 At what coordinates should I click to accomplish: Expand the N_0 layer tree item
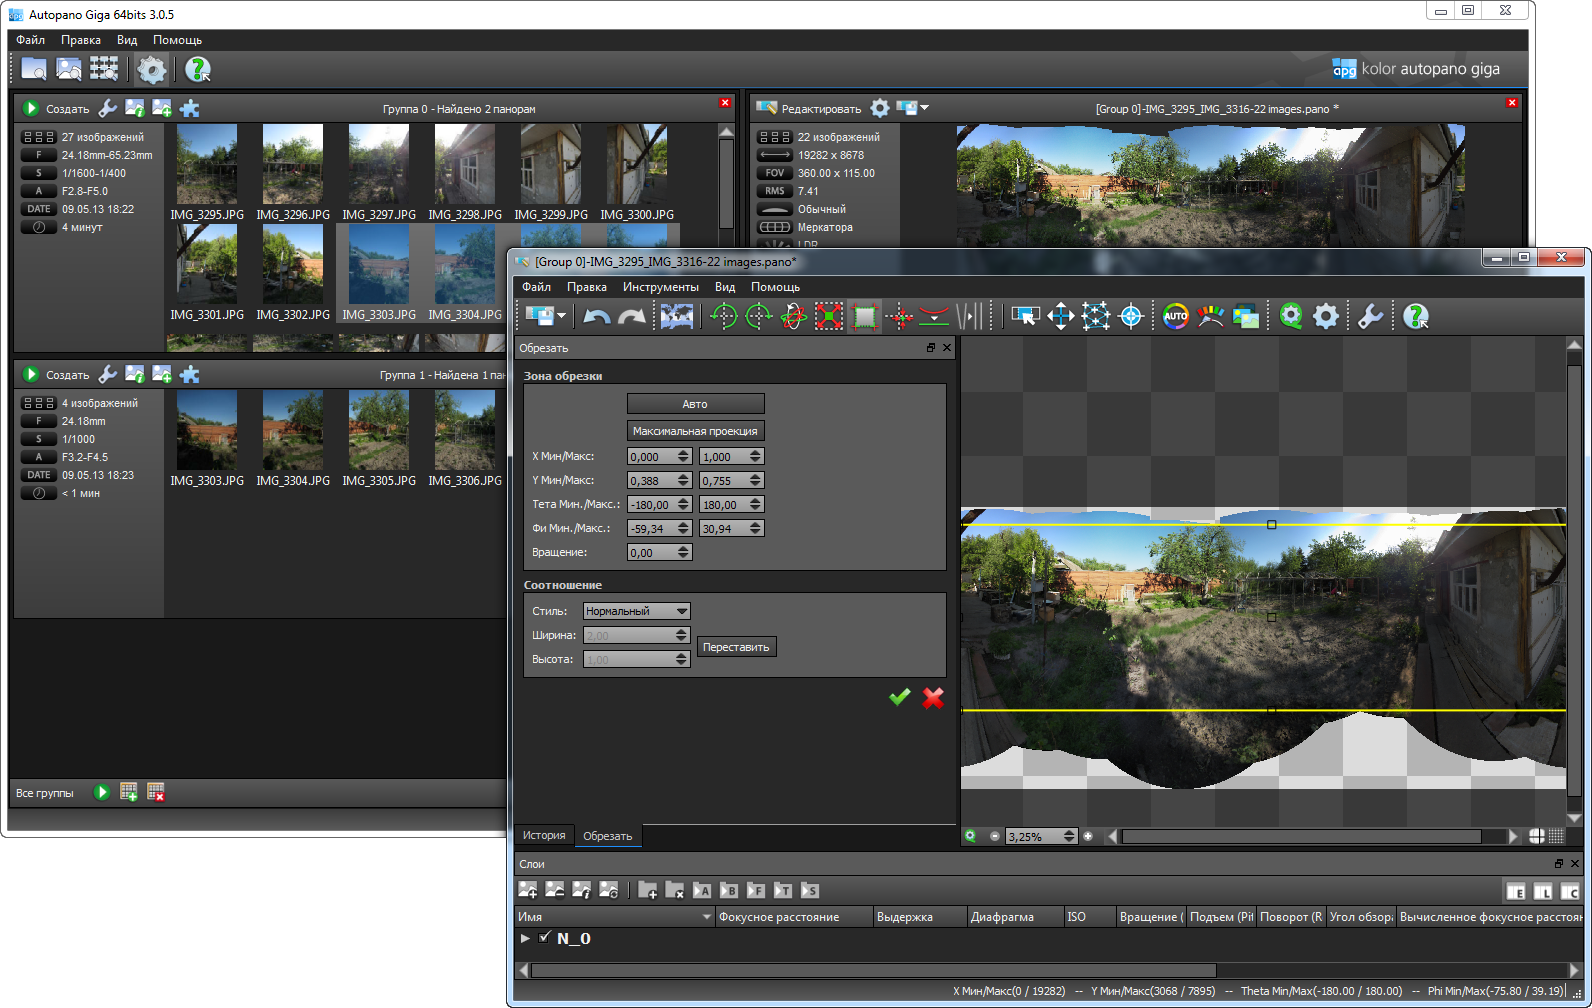coord(525,938)
